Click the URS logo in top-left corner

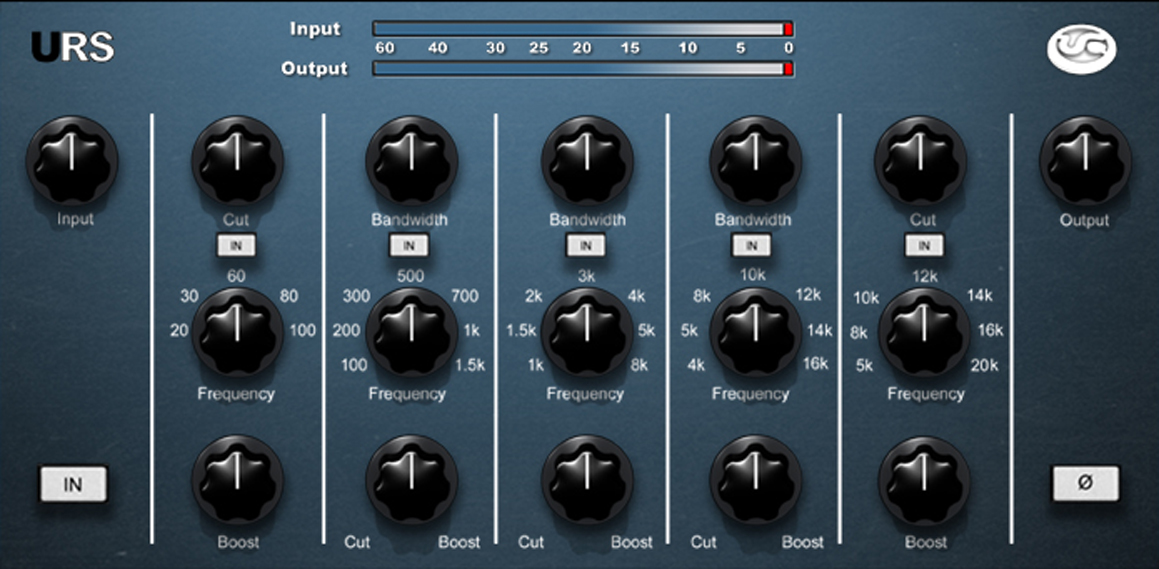click(x=73, y=47)
